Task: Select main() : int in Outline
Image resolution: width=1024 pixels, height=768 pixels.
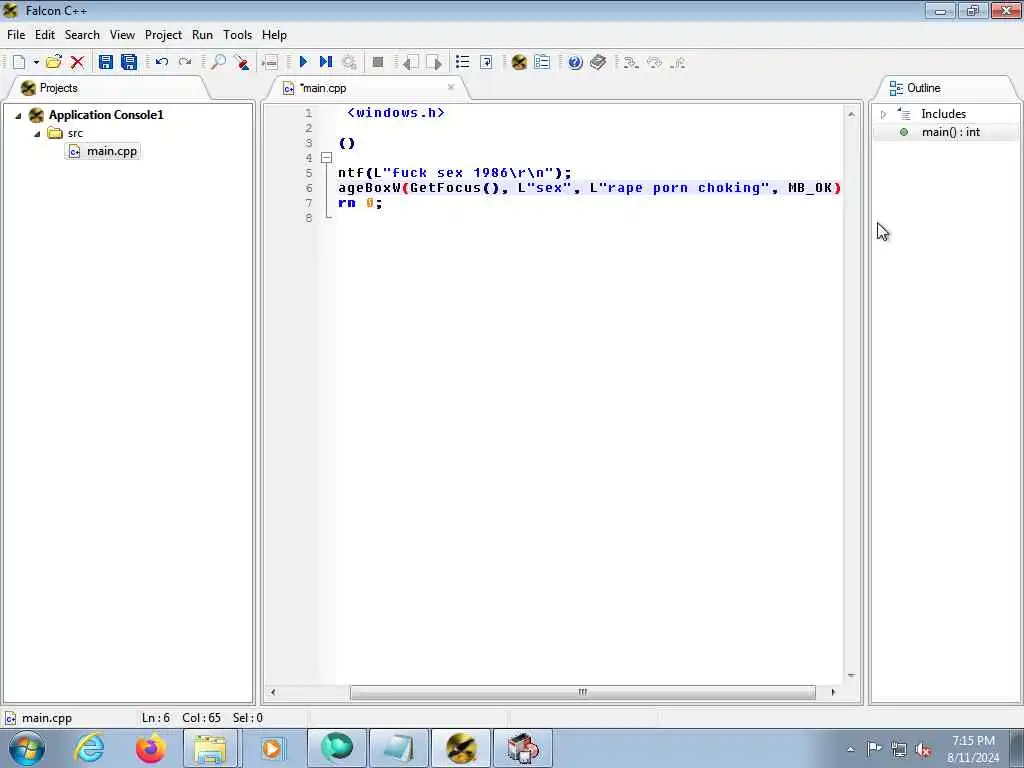Action: (951, 132)
